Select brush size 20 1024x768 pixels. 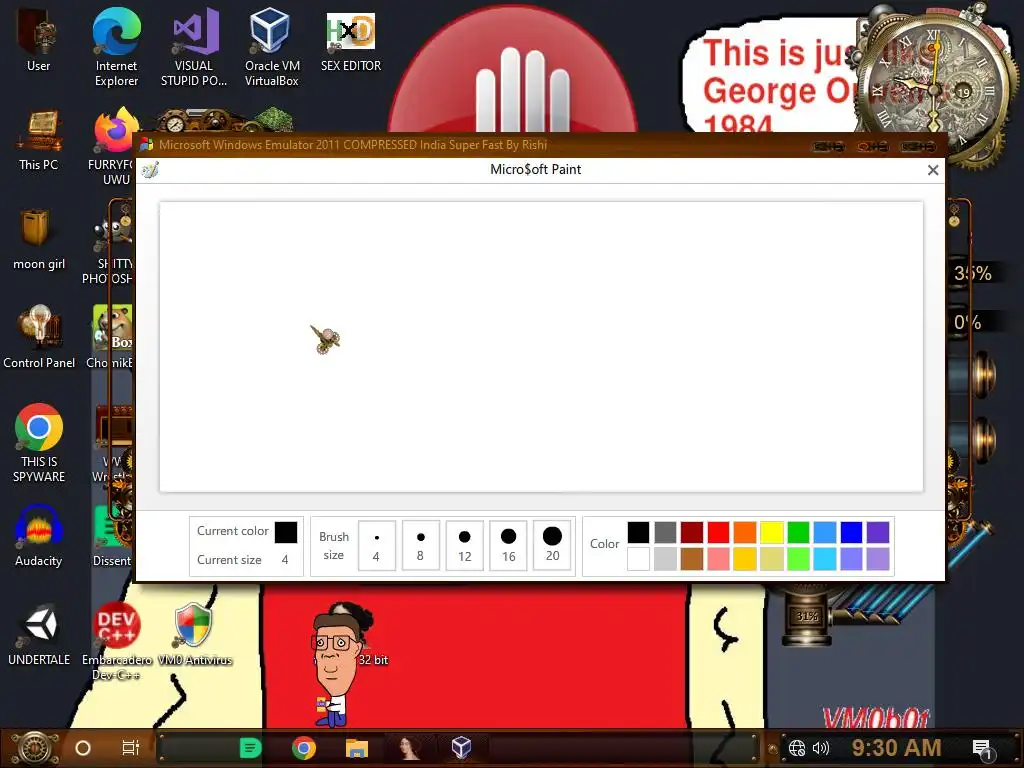552,545
